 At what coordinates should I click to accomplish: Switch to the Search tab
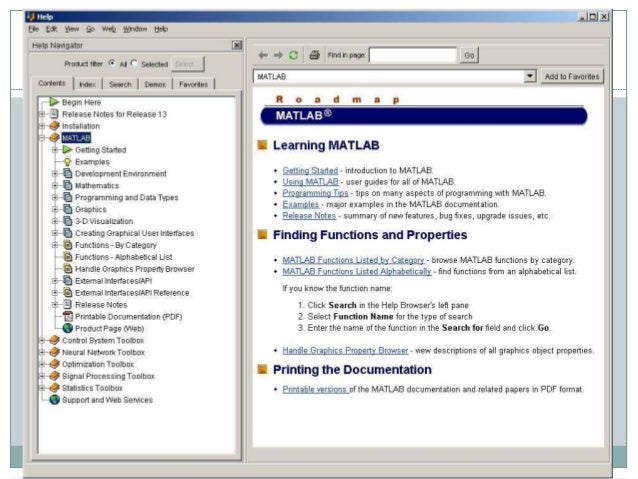point(120,84)
